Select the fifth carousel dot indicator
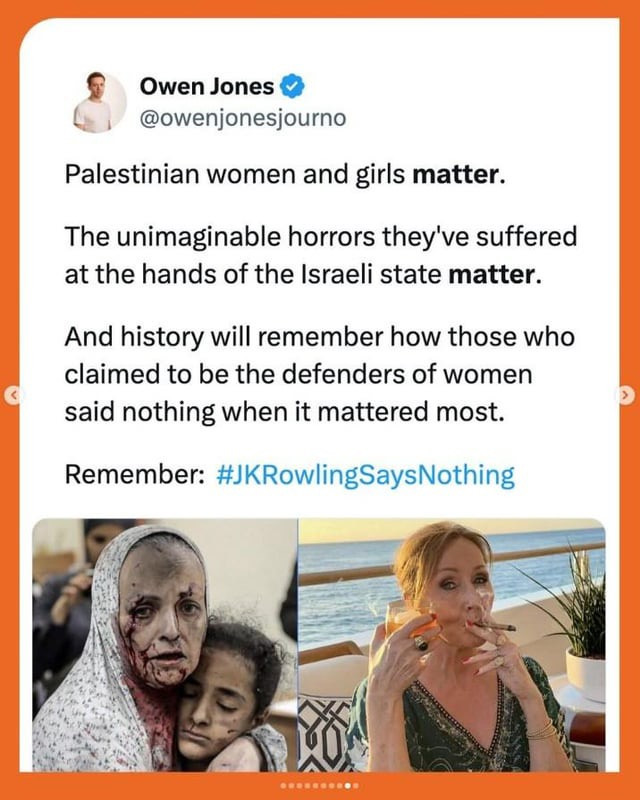Image resolution: width=640 pixels, height=800 pixels. [315, 786]
